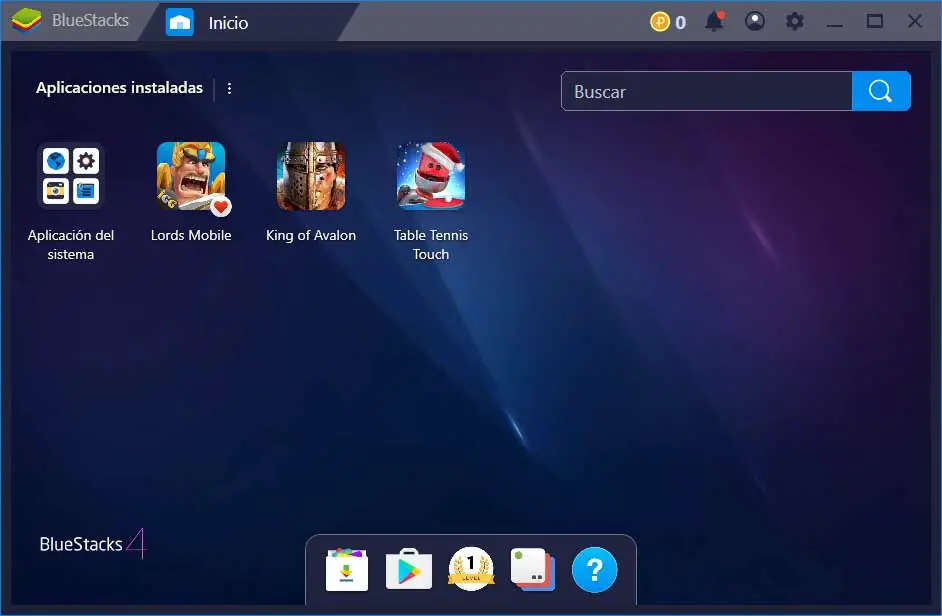Click the Aplicaciones instaladas heading
The image size is (942, 616).
120,88
